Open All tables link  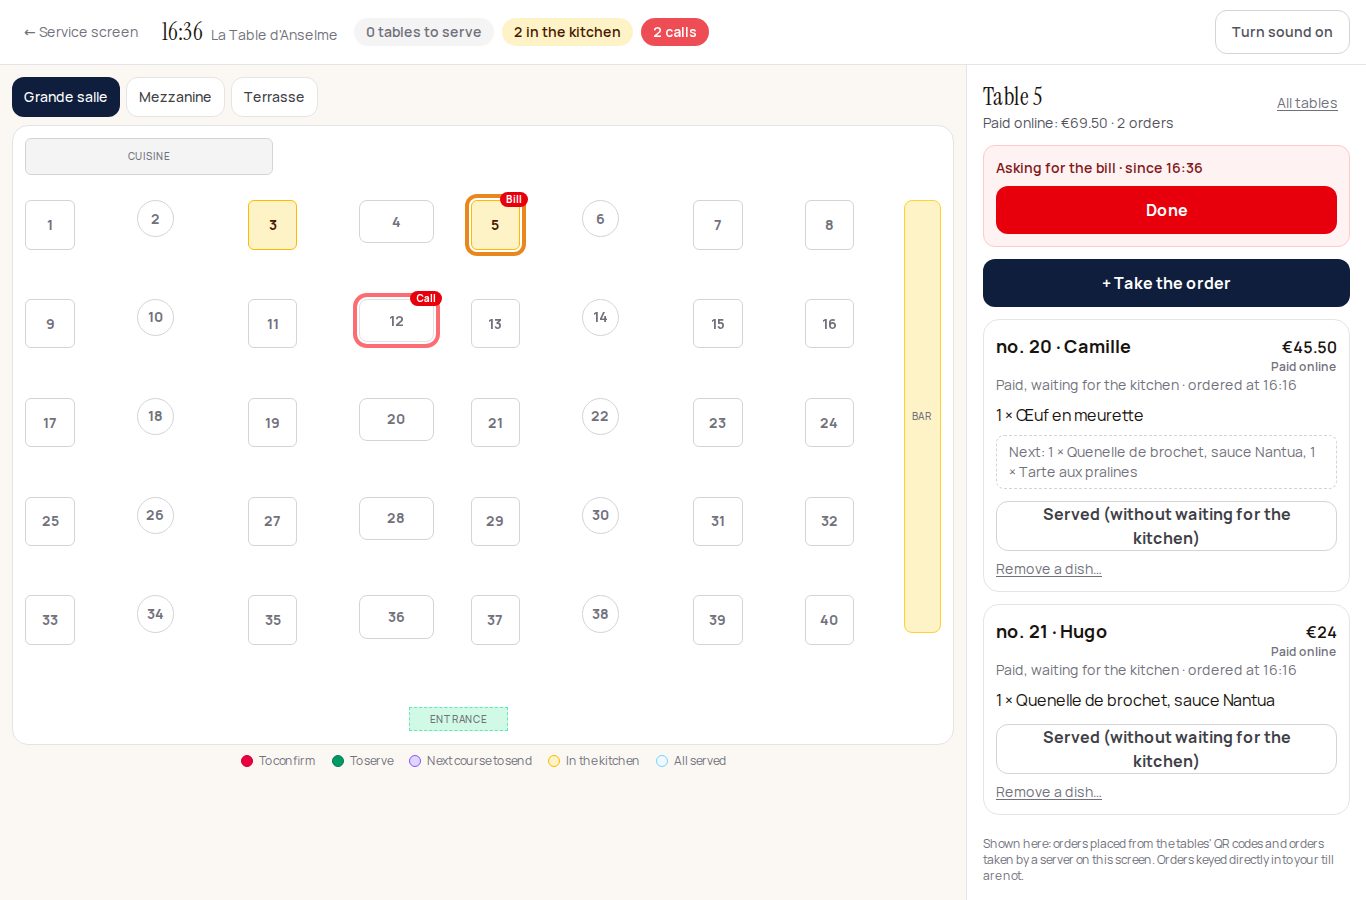pyautogui.click(x=1307, y=103)
